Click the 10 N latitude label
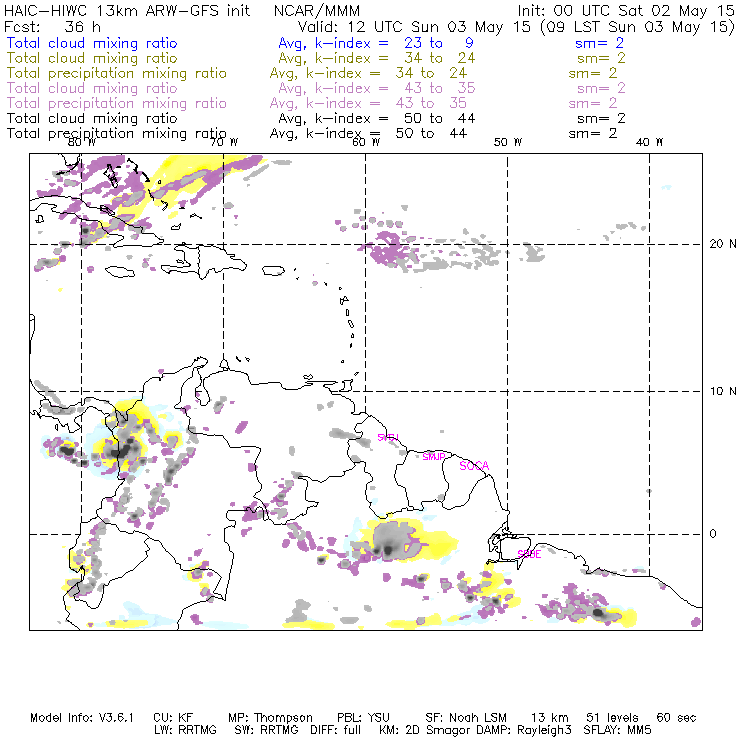 pyautogui.click(x=723, y=391)
